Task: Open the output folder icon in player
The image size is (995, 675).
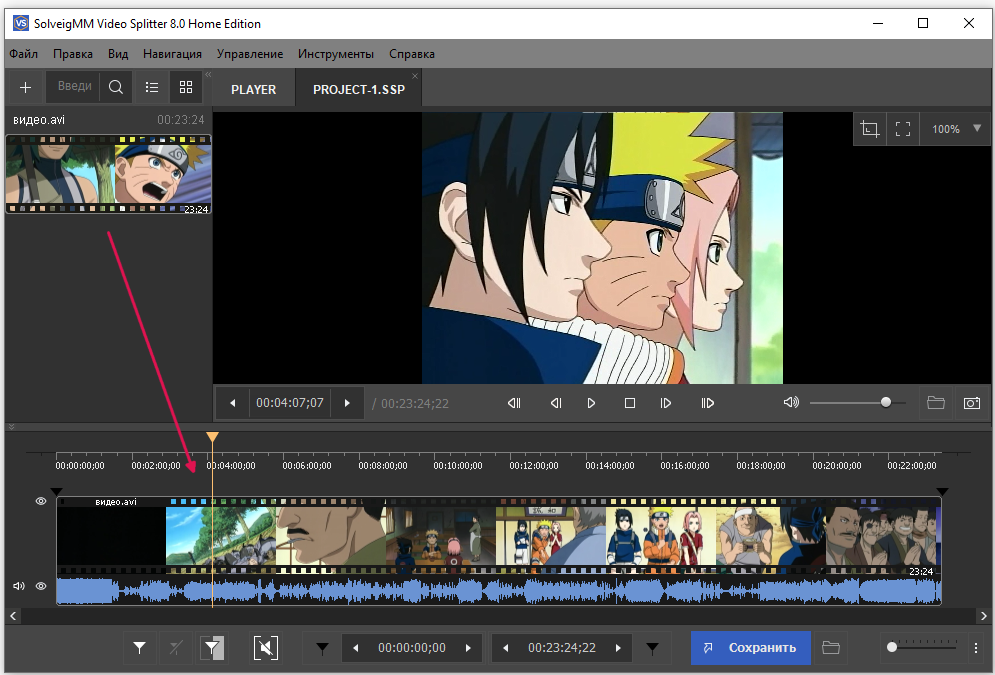Action: pyautogui.click(x=935, y=403)
